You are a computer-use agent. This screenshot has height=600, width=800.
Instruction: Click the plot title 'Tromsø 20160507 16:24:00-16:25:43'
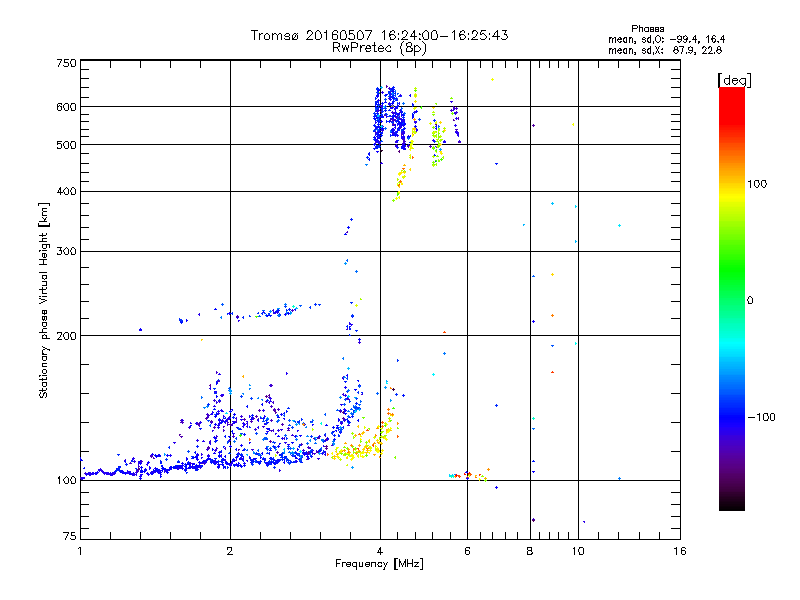point(379,35)
